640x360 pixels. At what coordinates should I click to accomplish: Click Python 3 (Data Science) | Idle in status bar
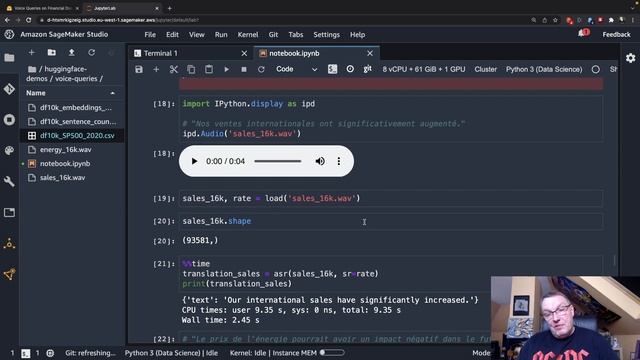point(171,353)
